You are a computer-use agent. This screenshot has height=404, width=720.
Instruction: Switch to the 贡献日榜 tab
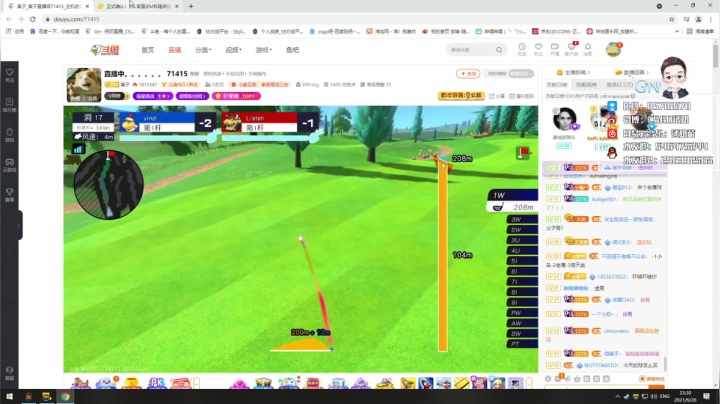[x=557, y=85]
